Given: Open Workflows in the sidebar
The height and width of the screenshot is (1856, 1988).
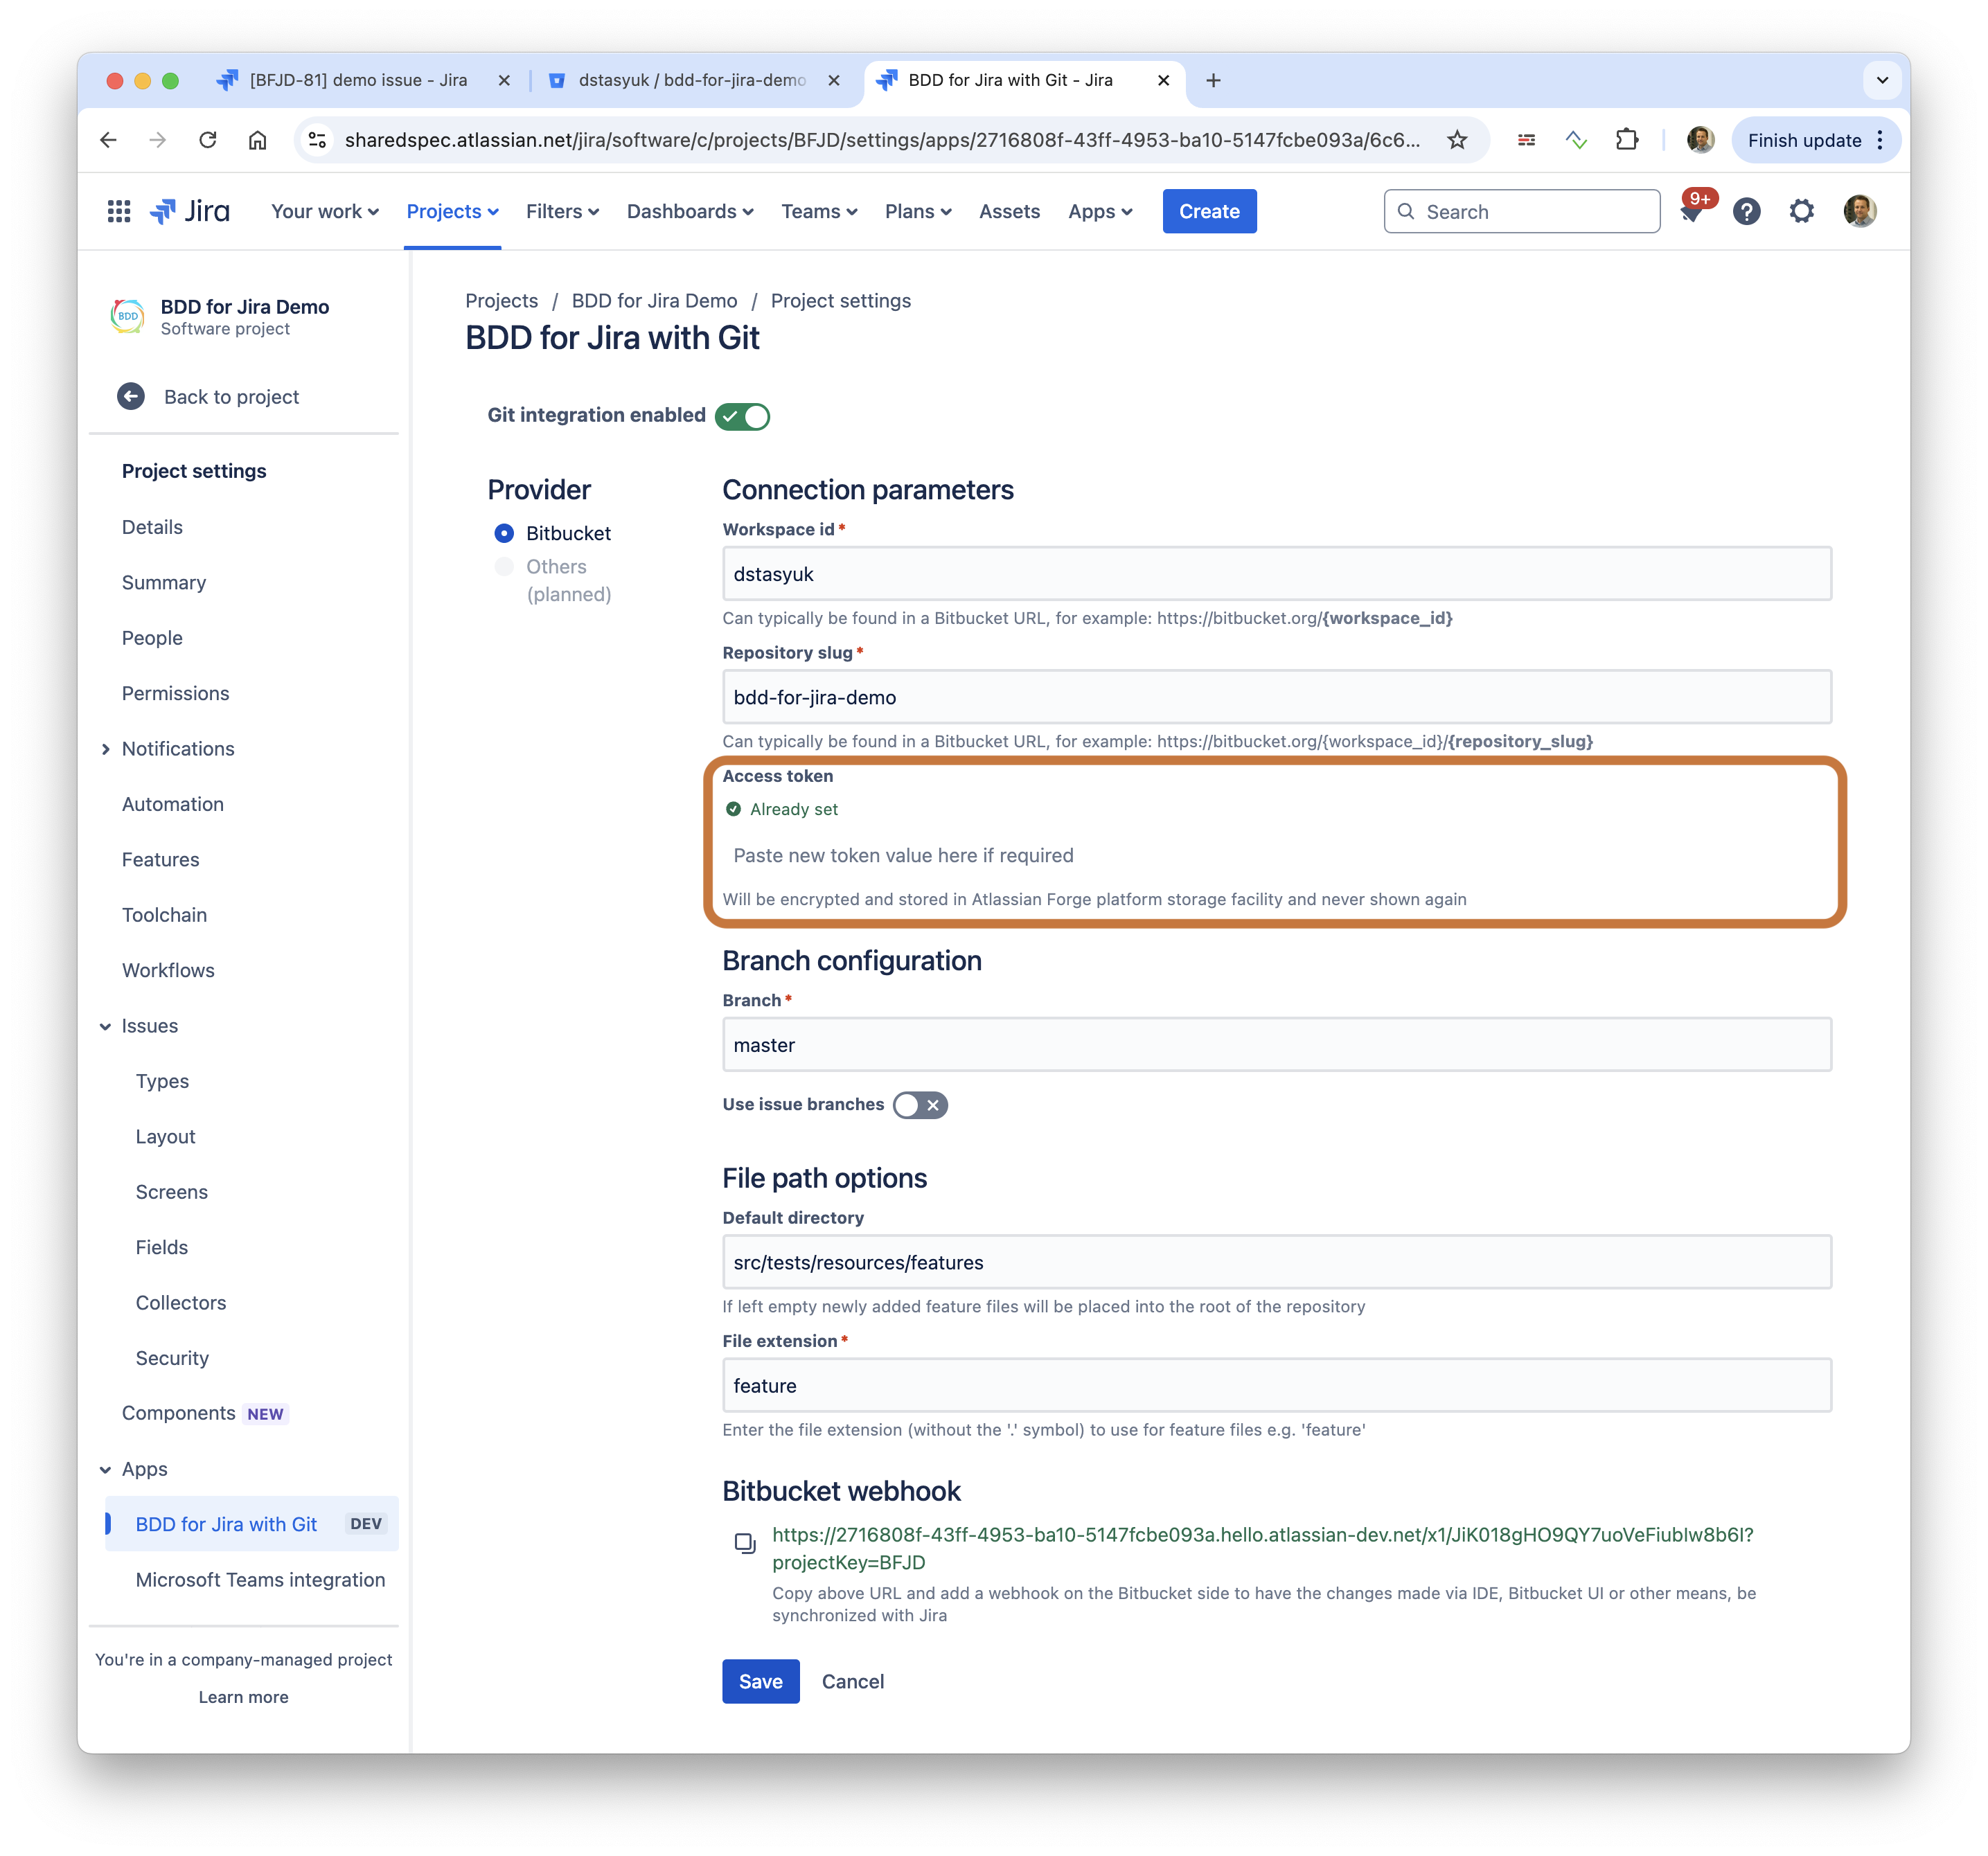Looking at the screenshot, I should (x=168, y=970).
